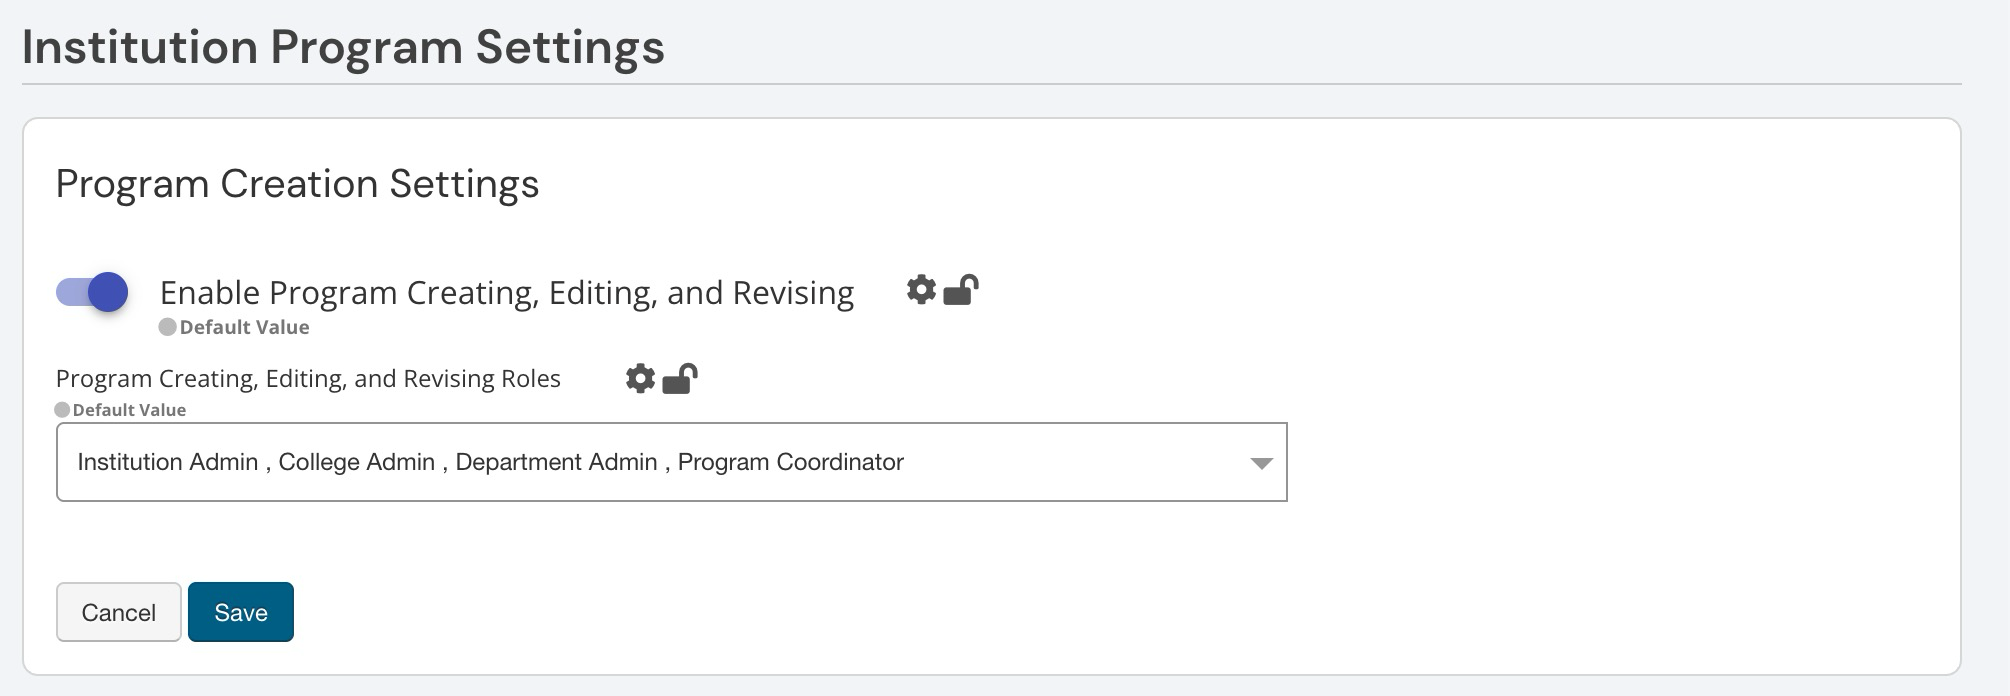
Task: Click Program Coordinator in roles dropdown
Action: click(790, 462)
